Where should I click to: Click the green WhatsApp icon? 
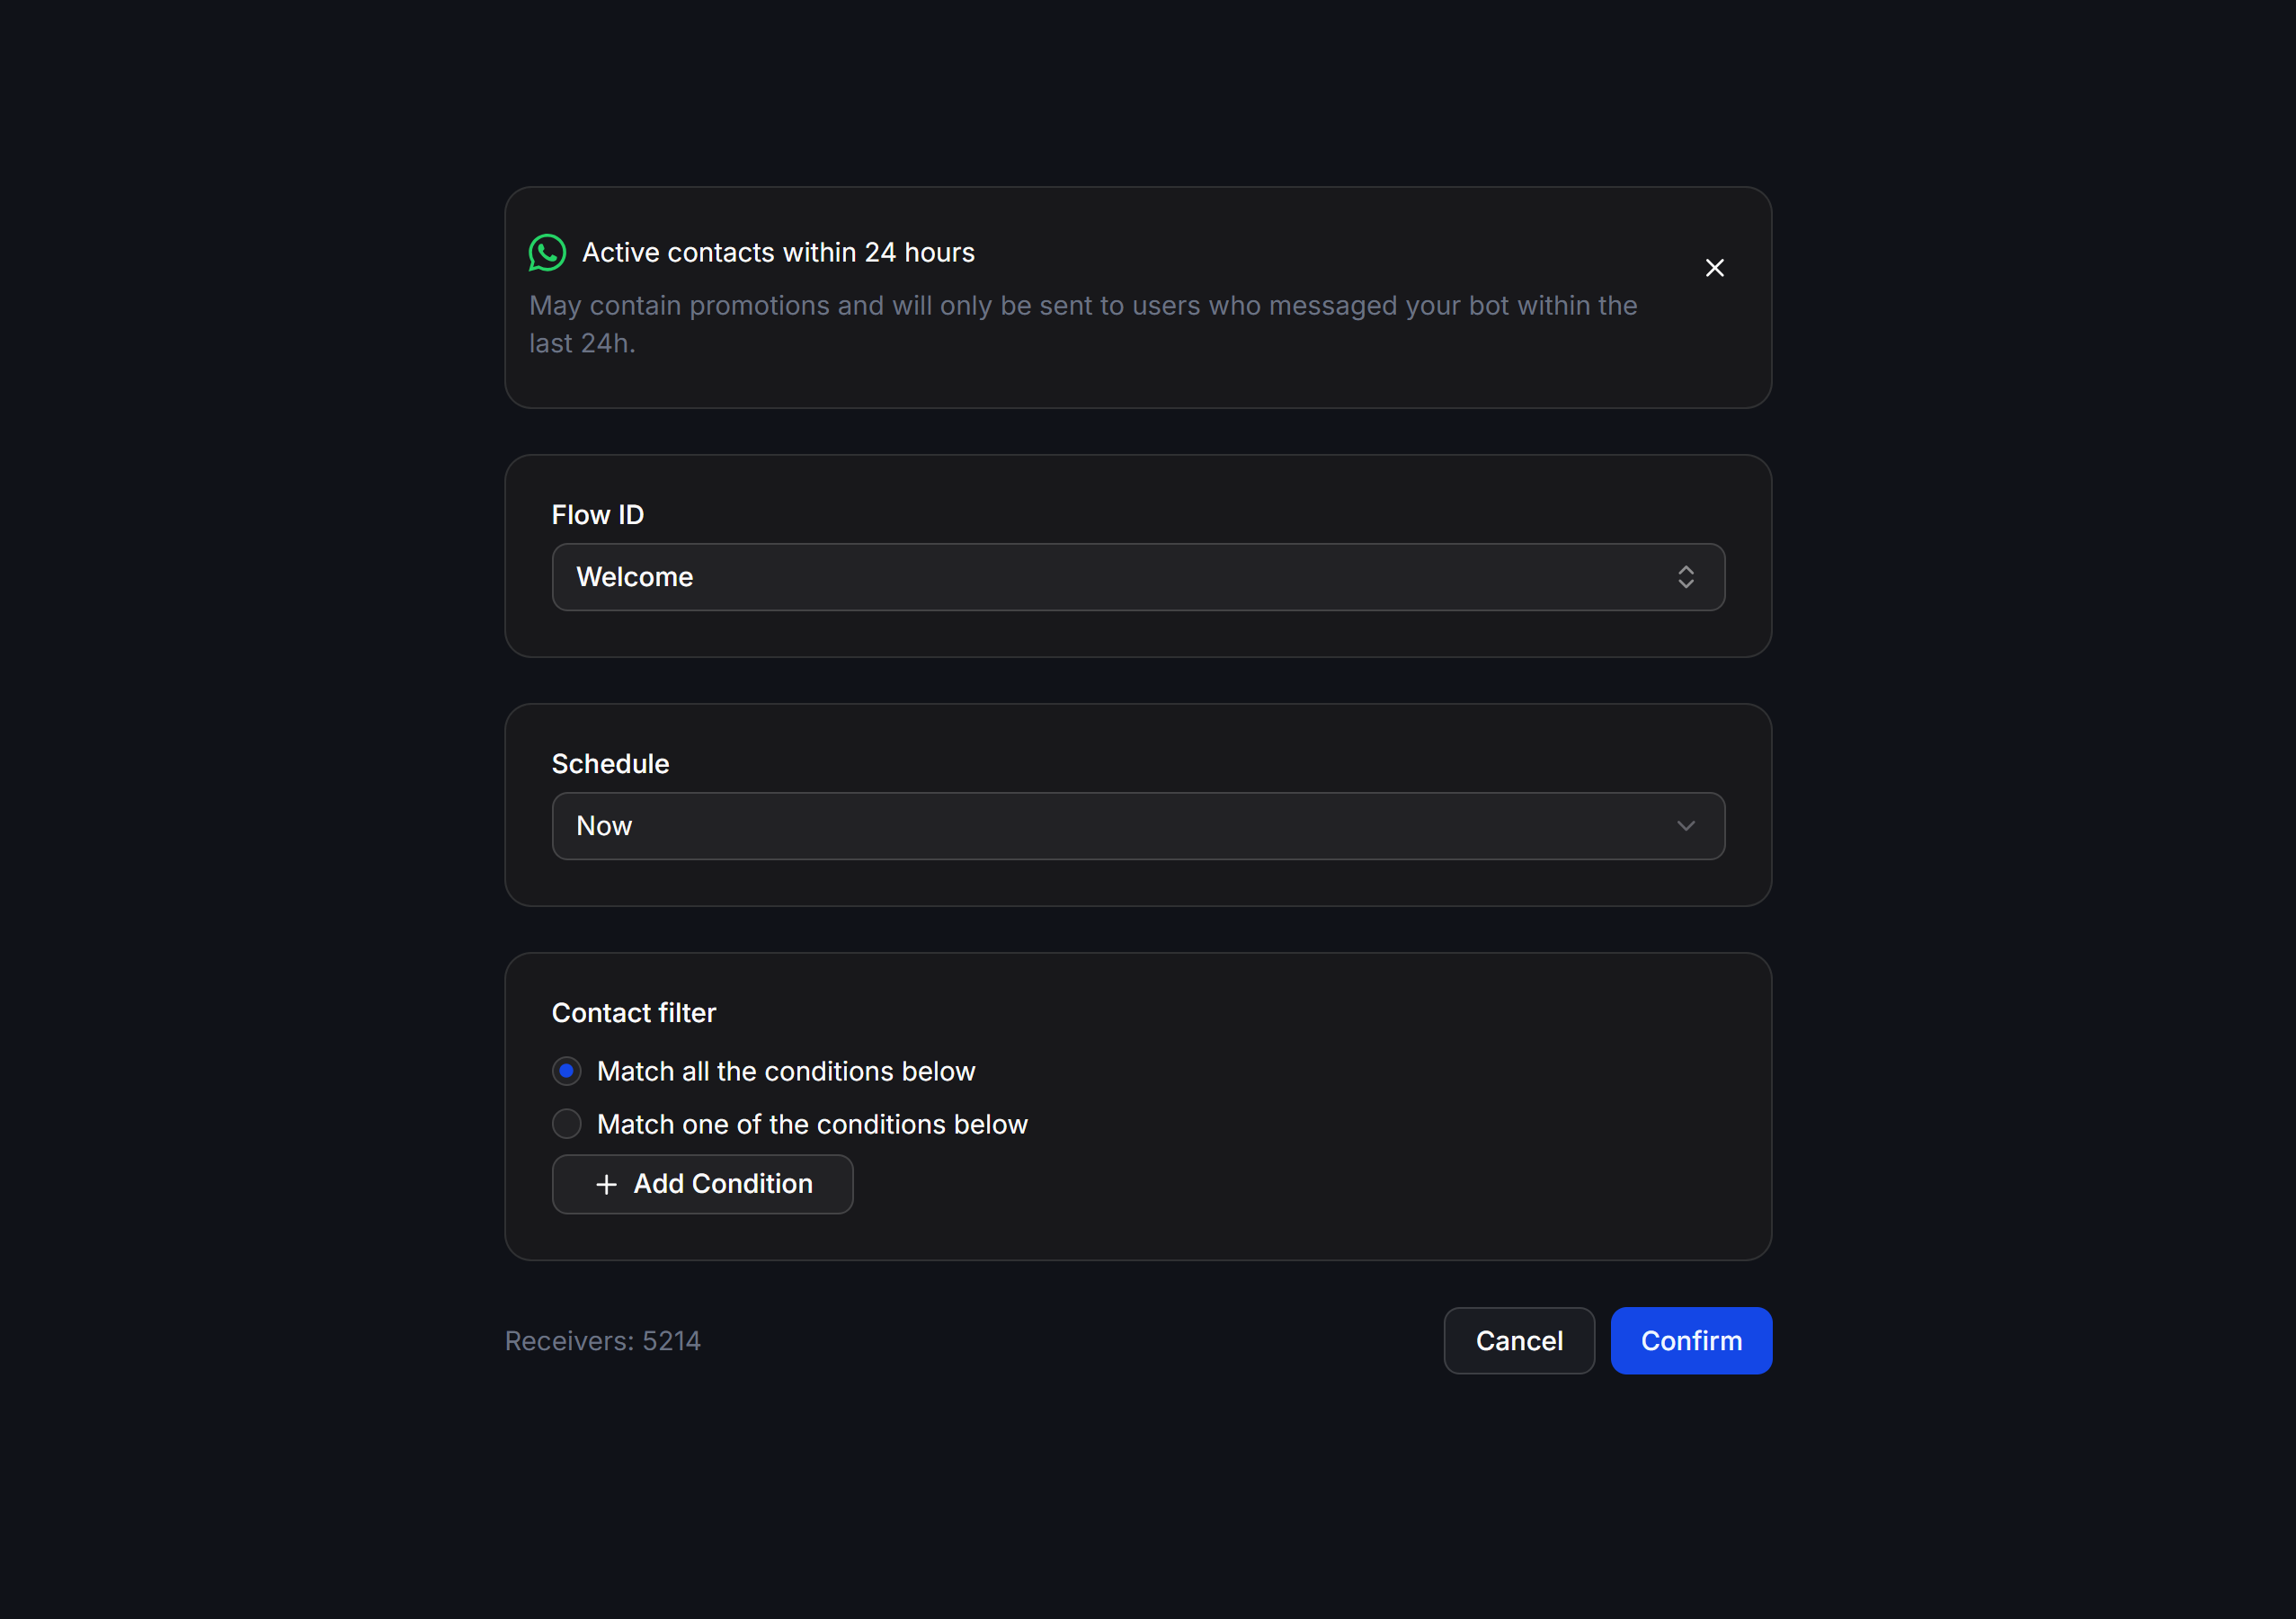[x=547, y=253]
